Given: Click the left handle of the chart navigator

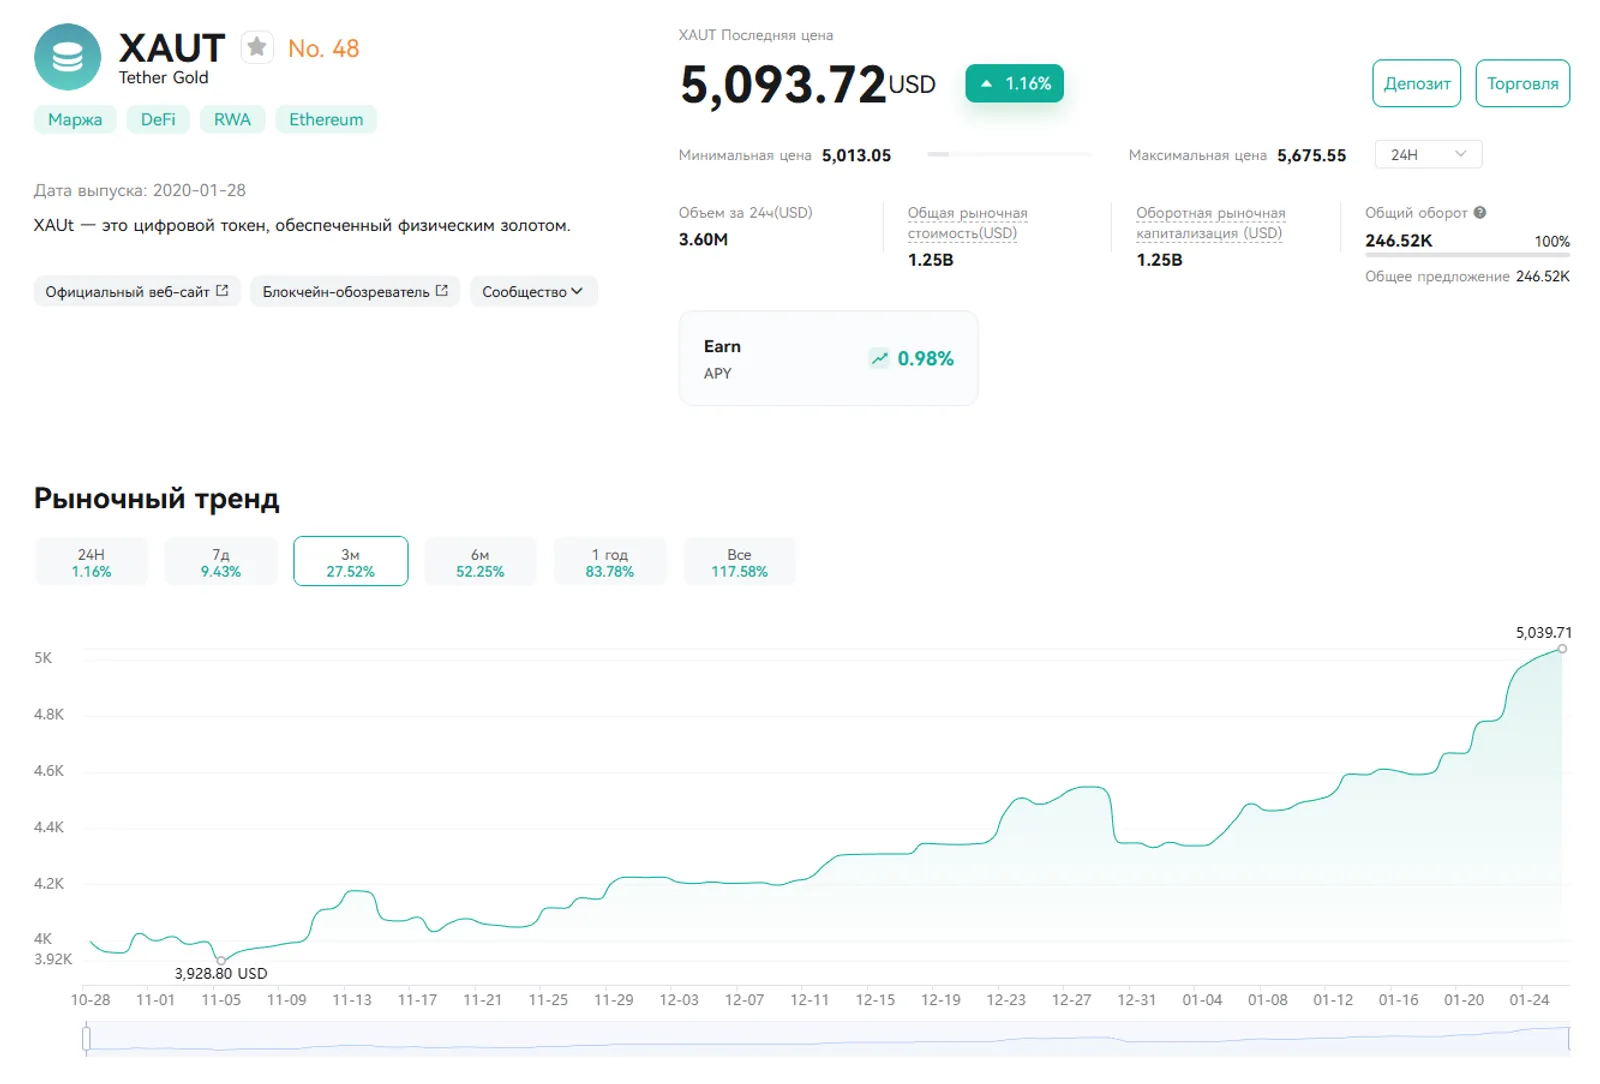Looking at the screenshot, I should [x=87, y=1039].
